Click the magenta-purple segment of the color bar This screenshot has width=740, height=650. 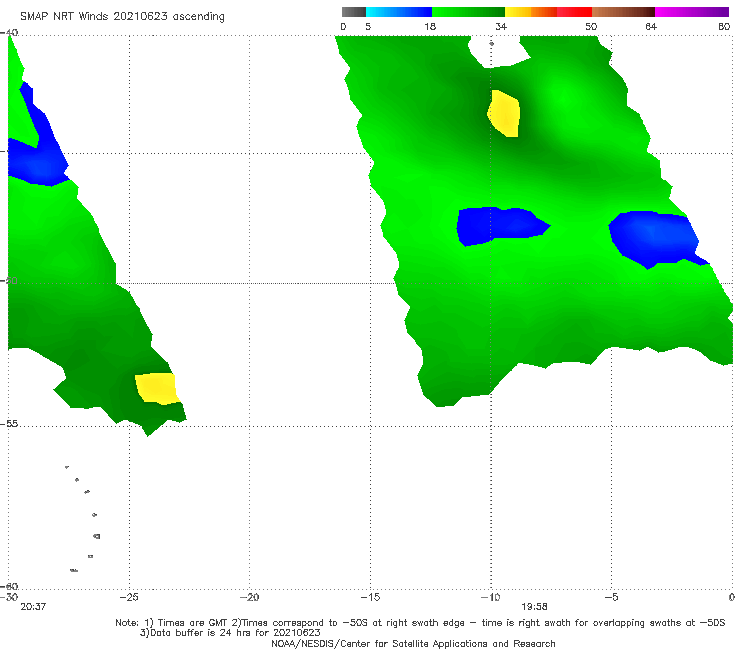pos(692,12)
